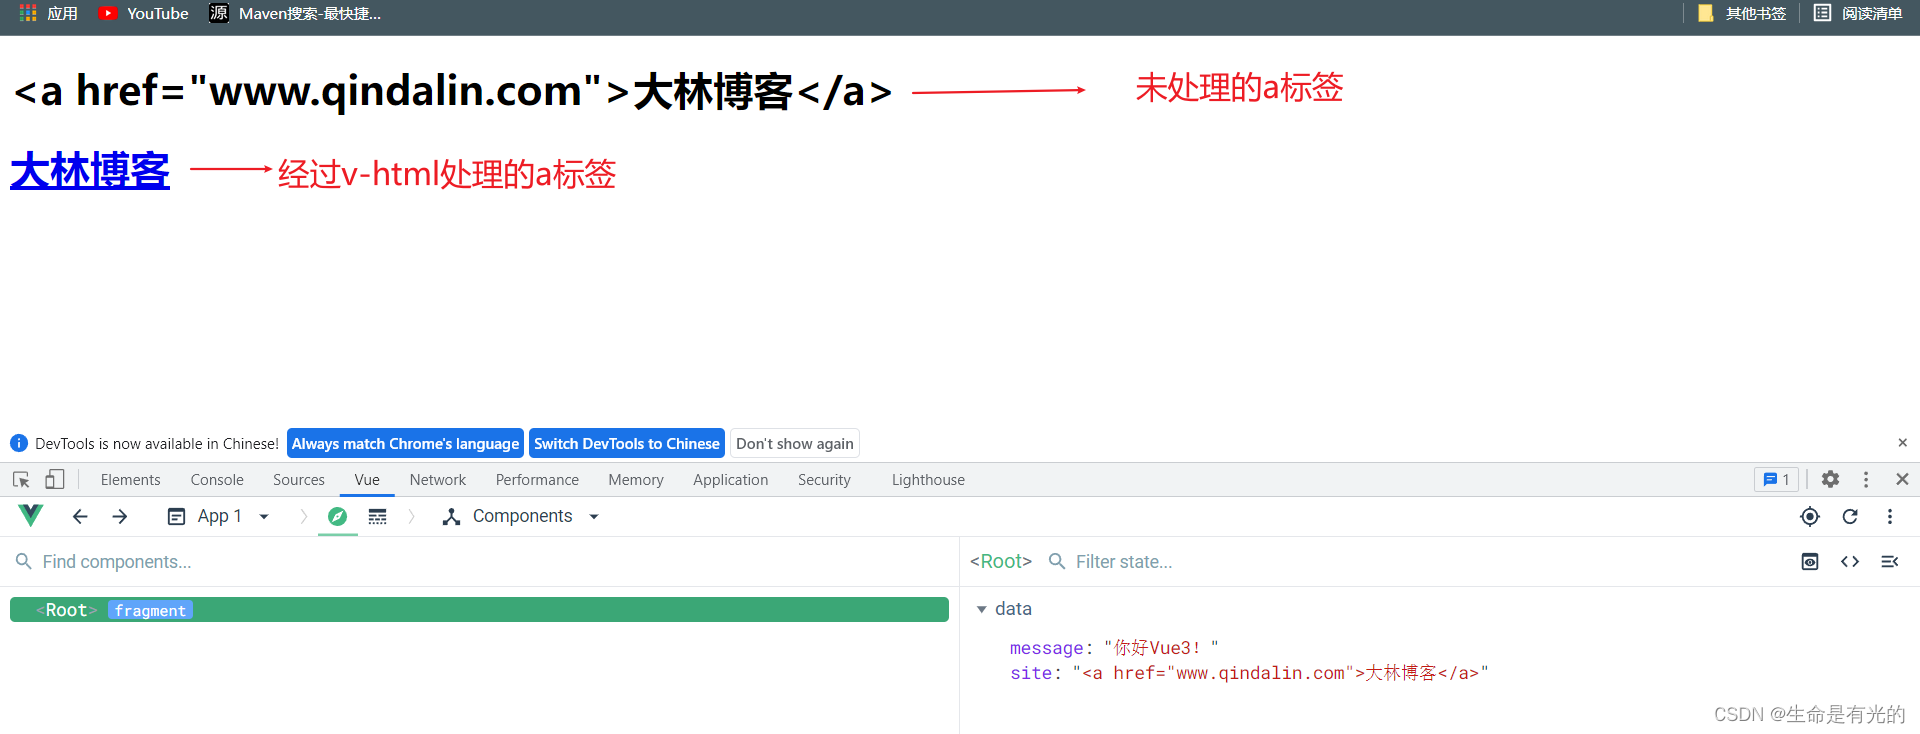
Task: Open the 其他书签 folder
Action: (x=1741, y=14)
